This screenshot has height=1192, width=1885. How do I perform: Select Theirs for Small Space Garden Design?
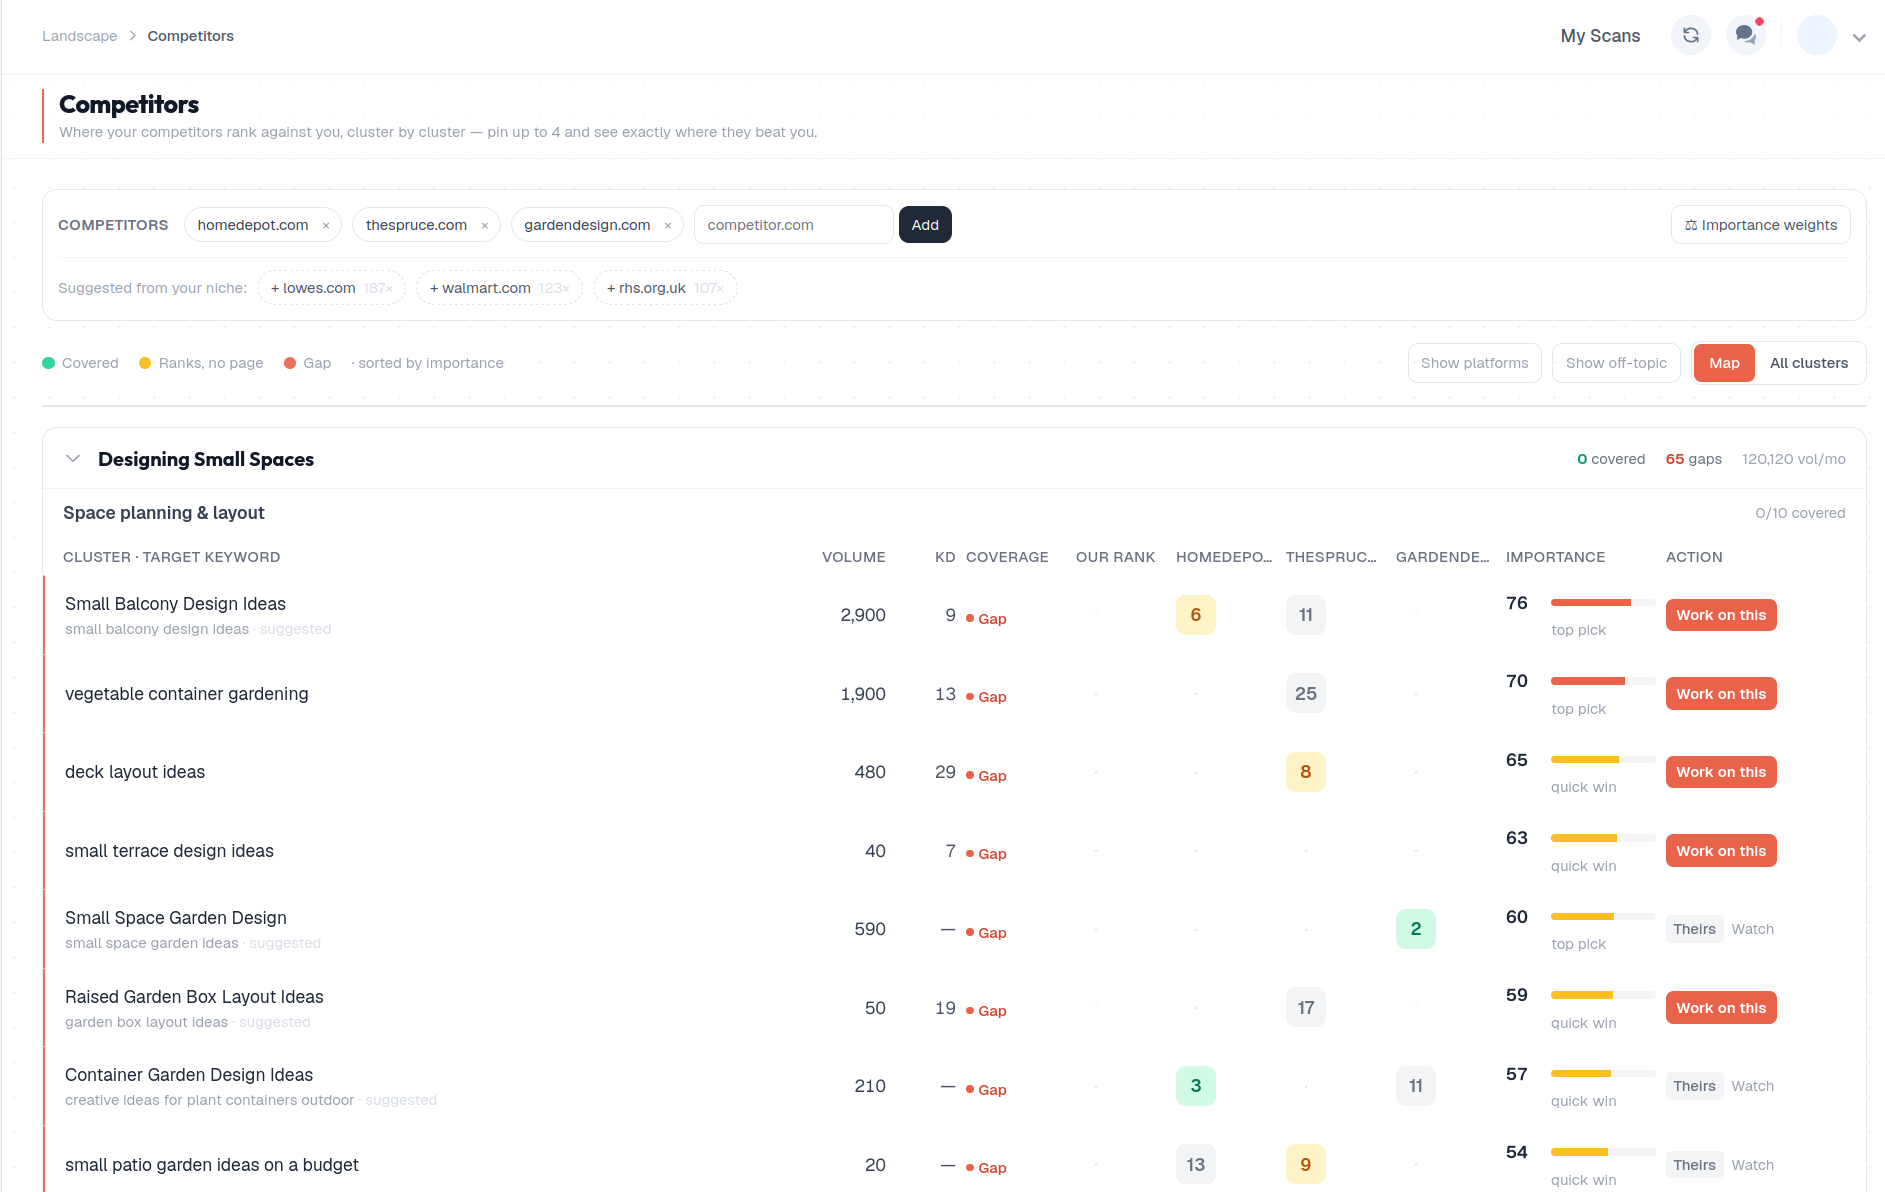pos(1694,929)
